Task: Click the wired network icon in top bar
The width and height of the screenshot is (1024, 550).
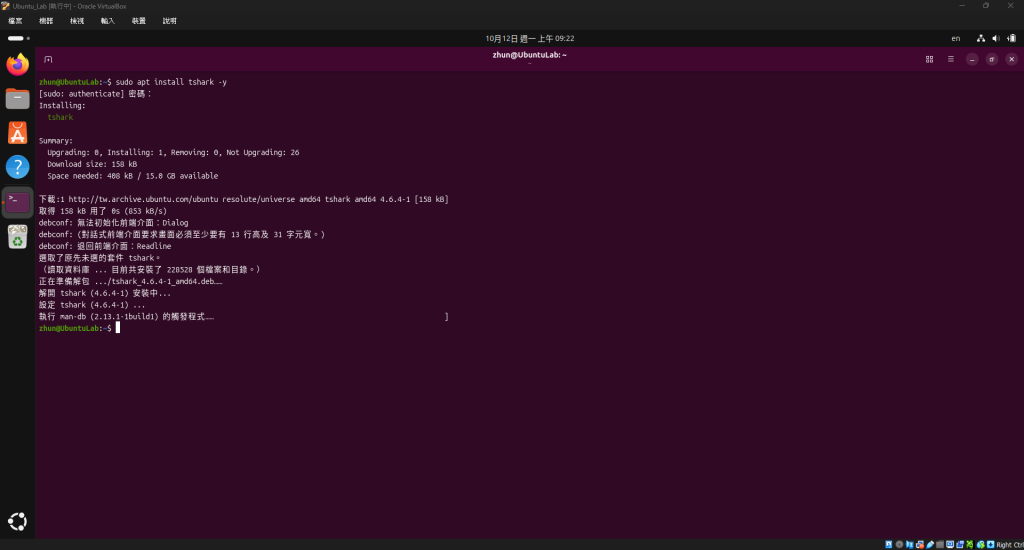Action: pos(981,39)
